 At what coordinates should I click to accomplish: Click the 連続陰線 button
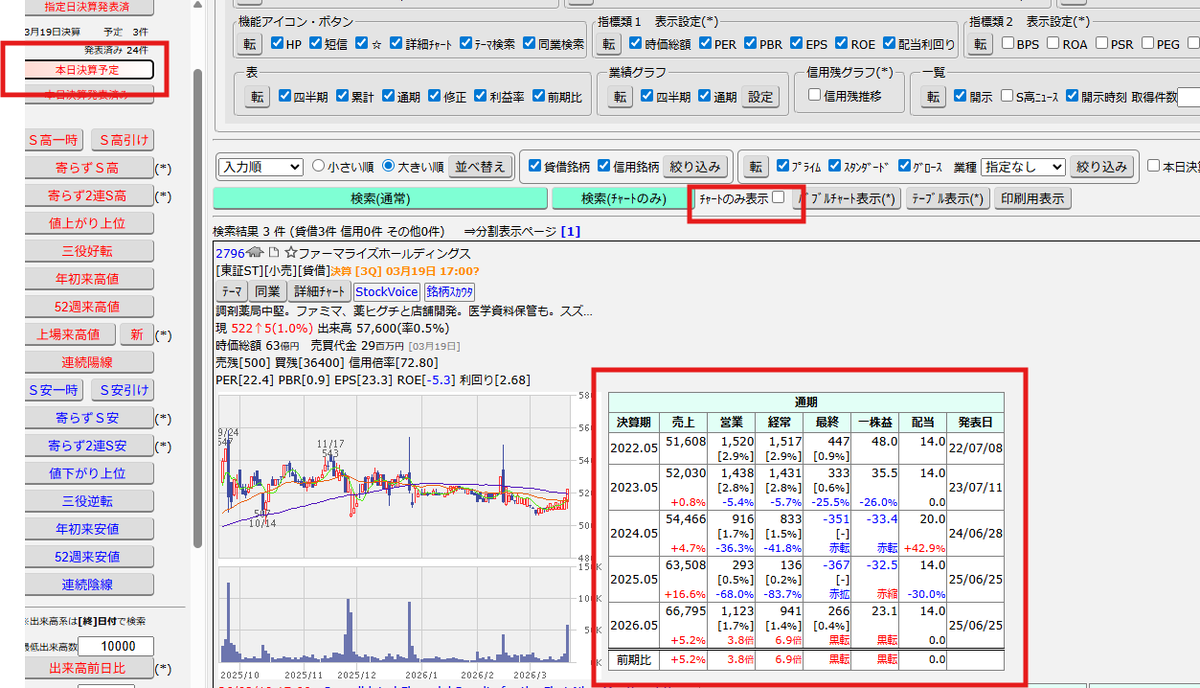pyautogui.click(x=88, y=584)
